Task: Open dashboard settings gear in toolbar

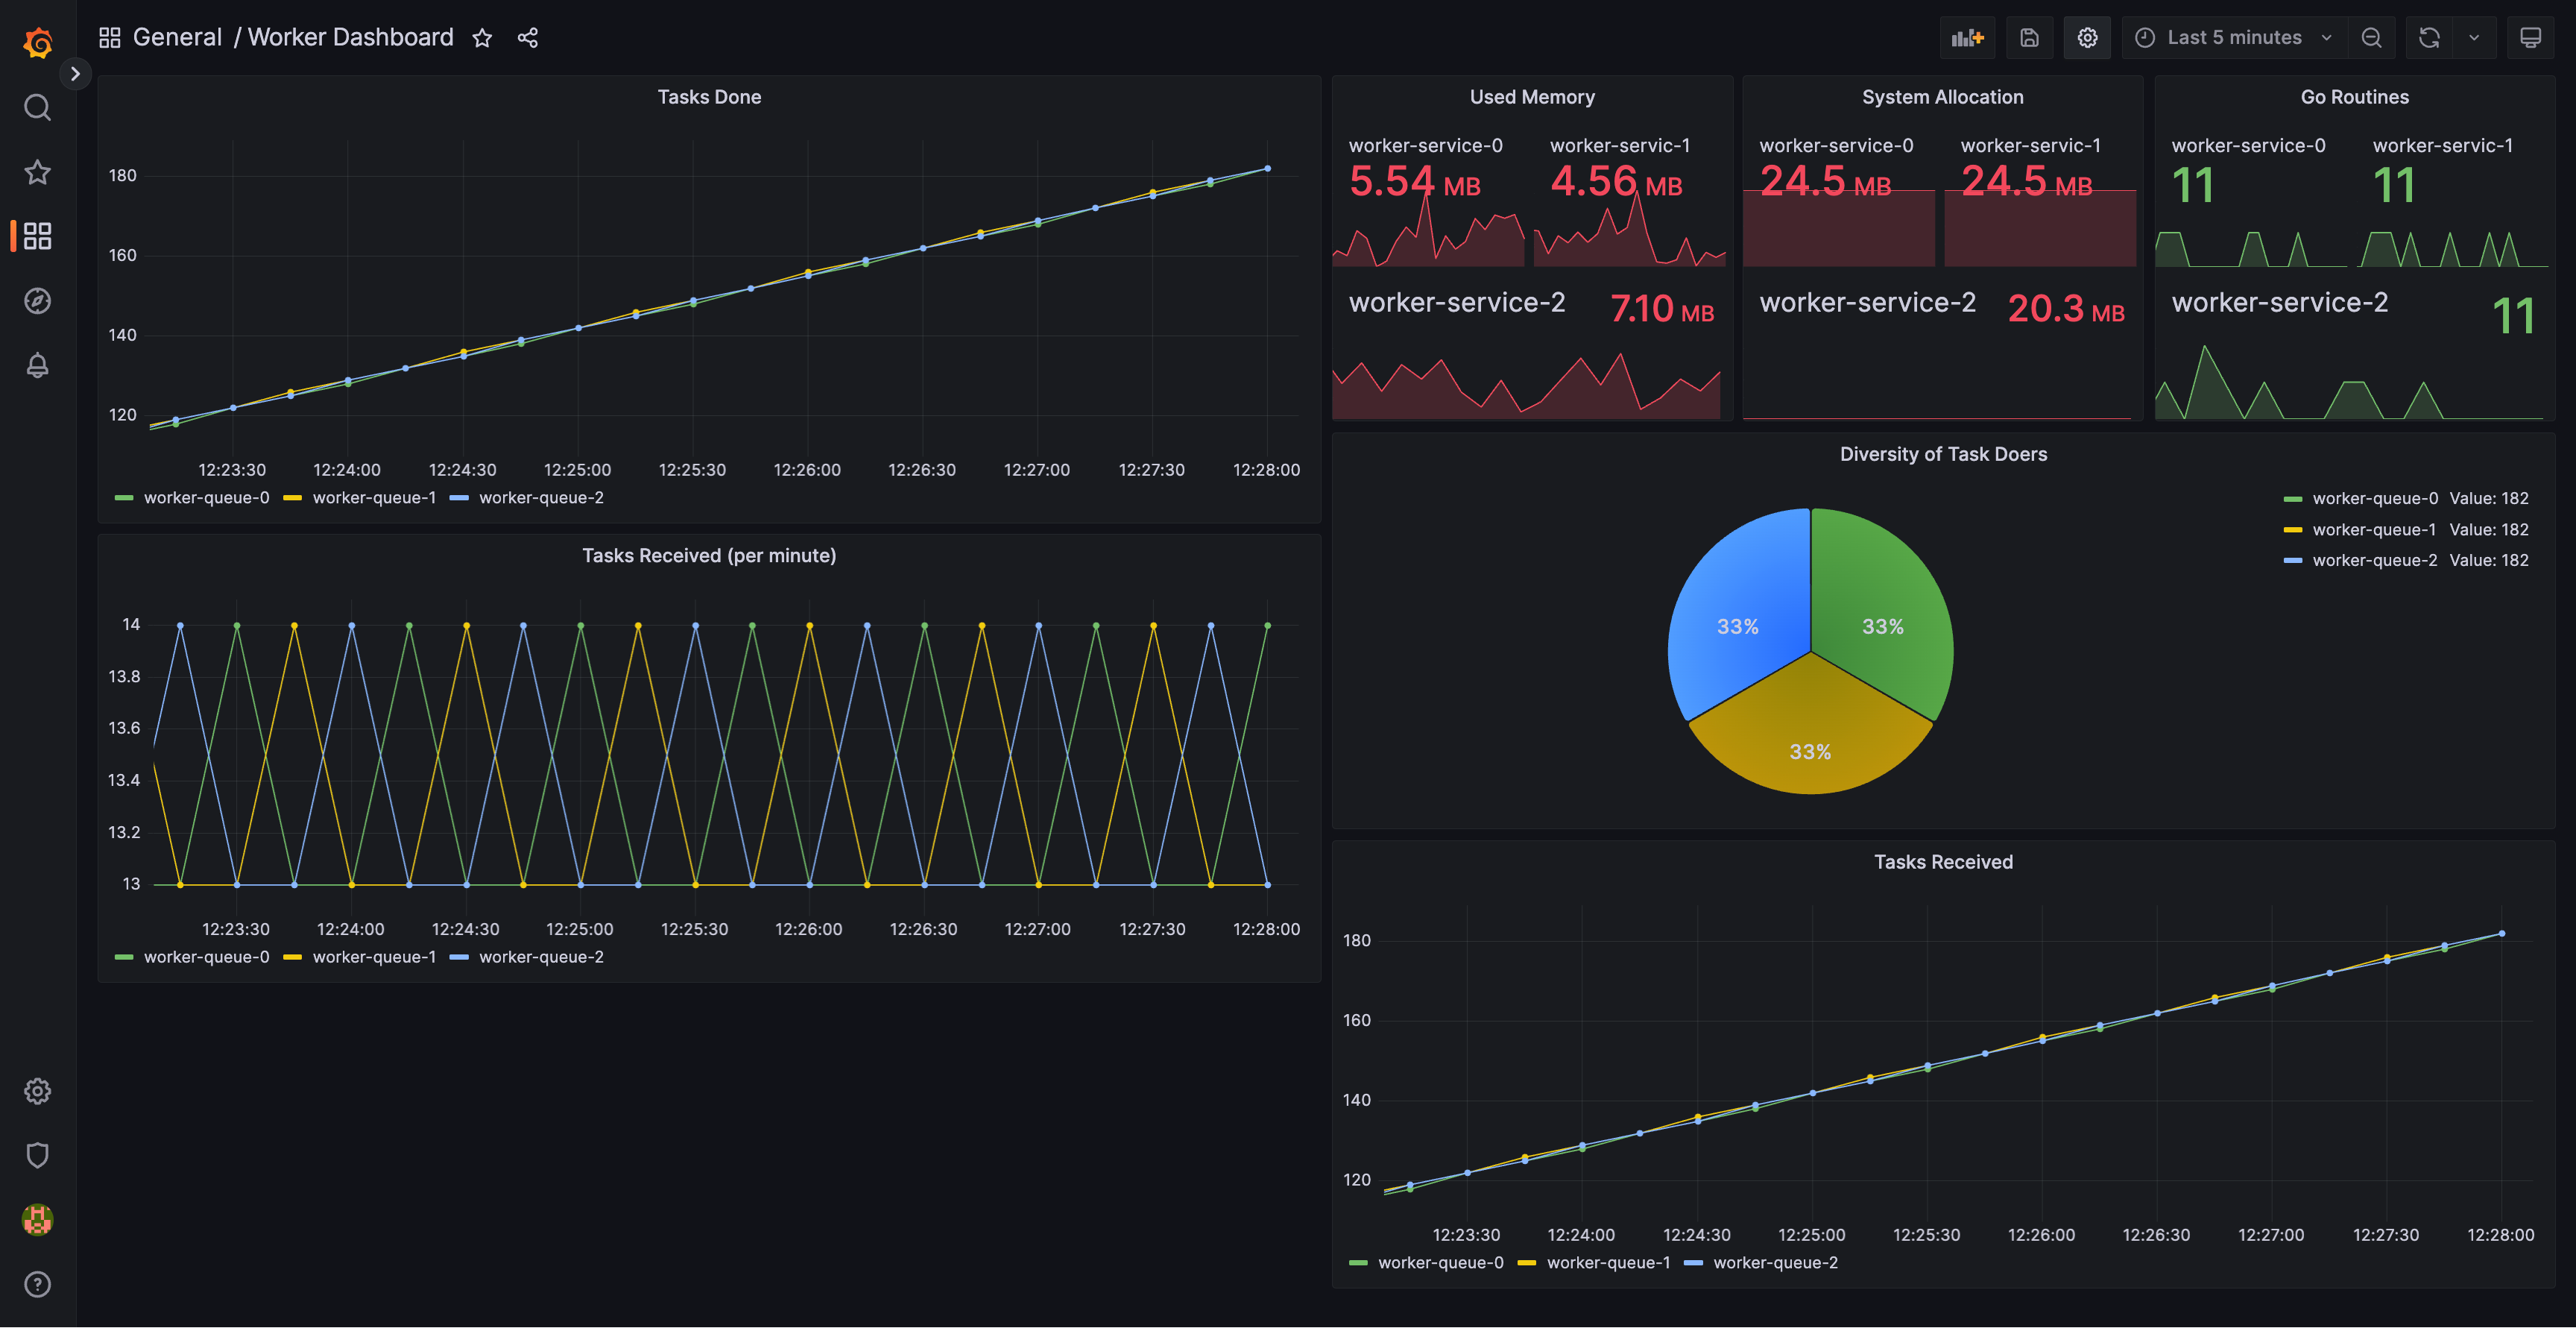Action: tap(2087, 38)
